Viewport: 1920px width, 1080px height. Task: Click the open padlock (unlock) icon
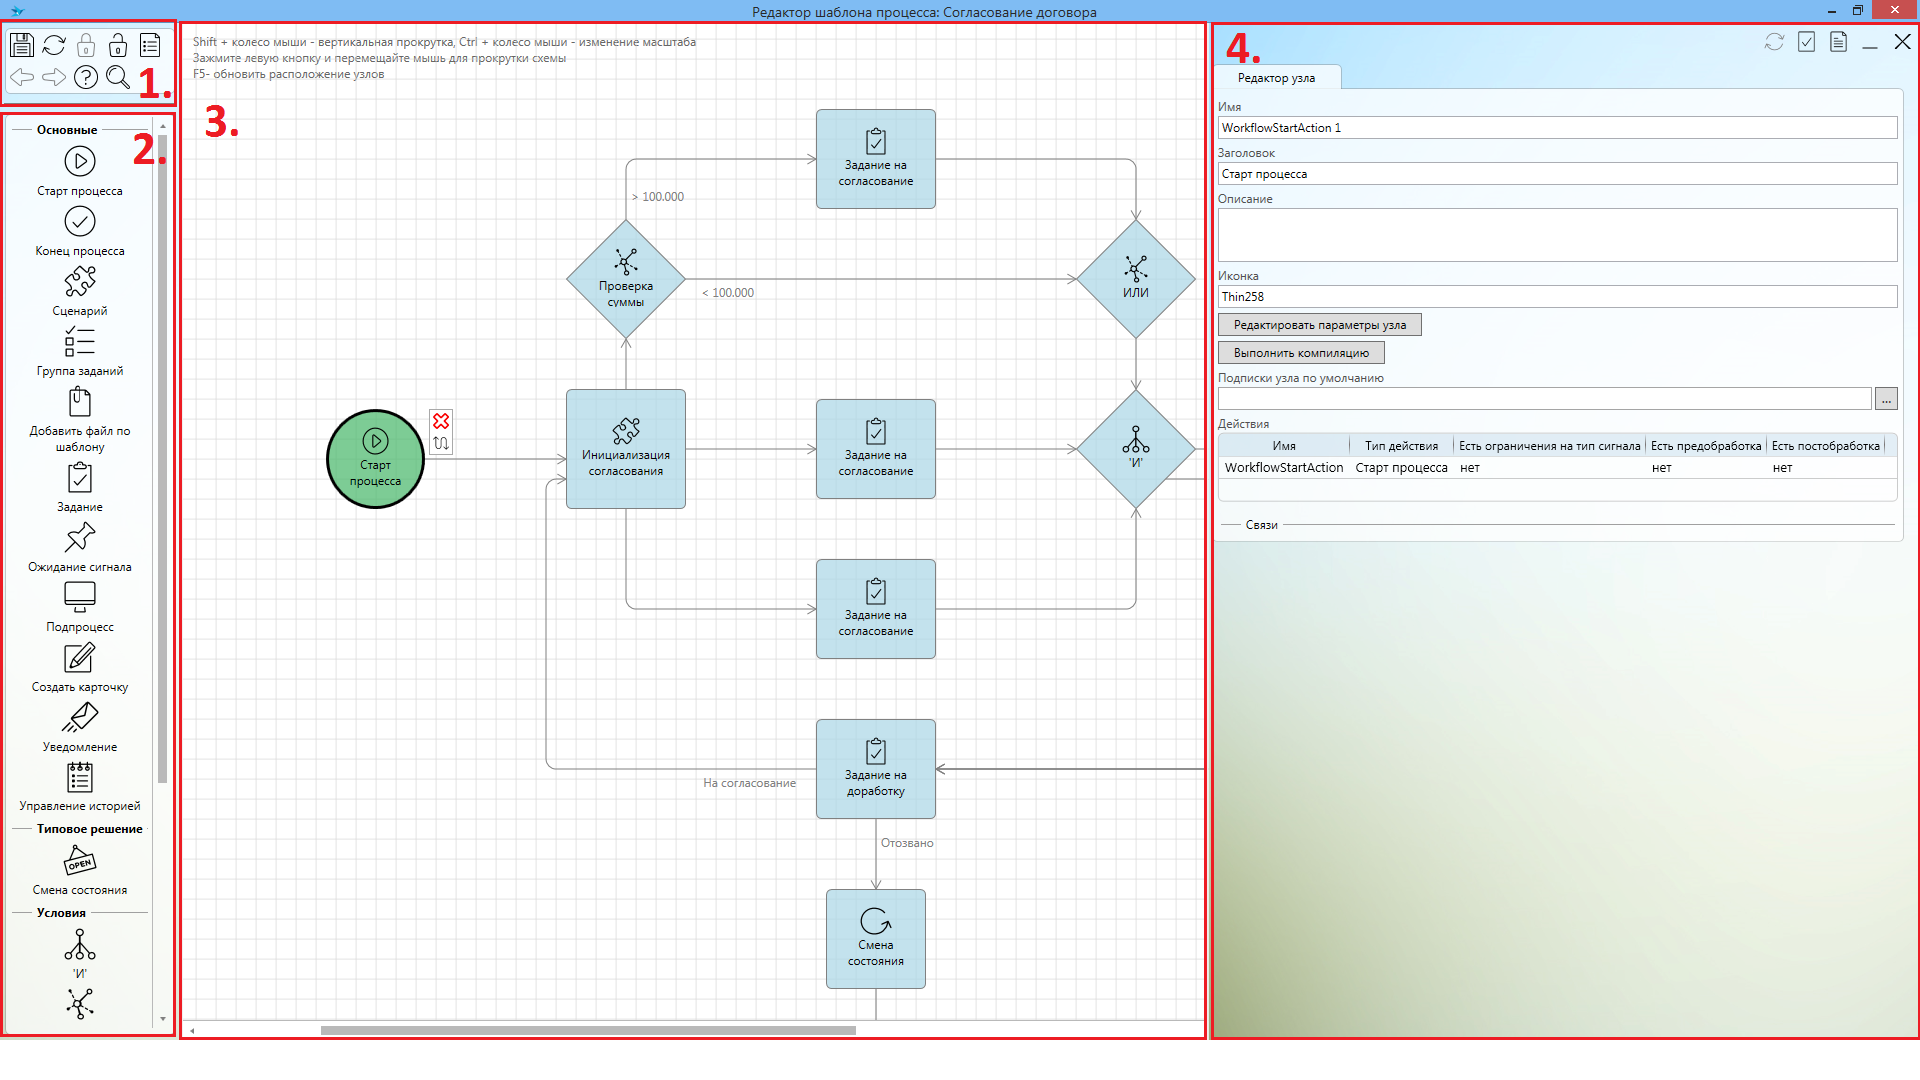point(118,45)
